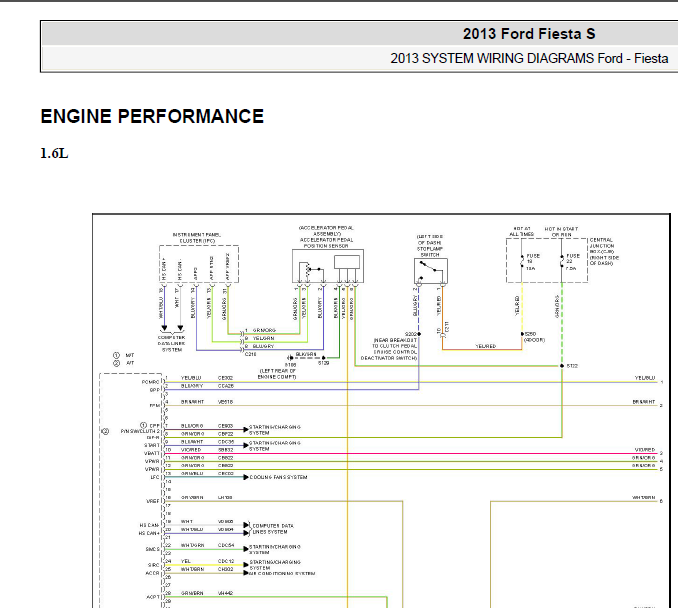Viewport: 678px width, 608px height.
Task: Click "2013 SYSTEM WIRING DIAGRAMS Ford - Fiesta" subtitle
Action: pyautogui.click(x=529, y=58)
